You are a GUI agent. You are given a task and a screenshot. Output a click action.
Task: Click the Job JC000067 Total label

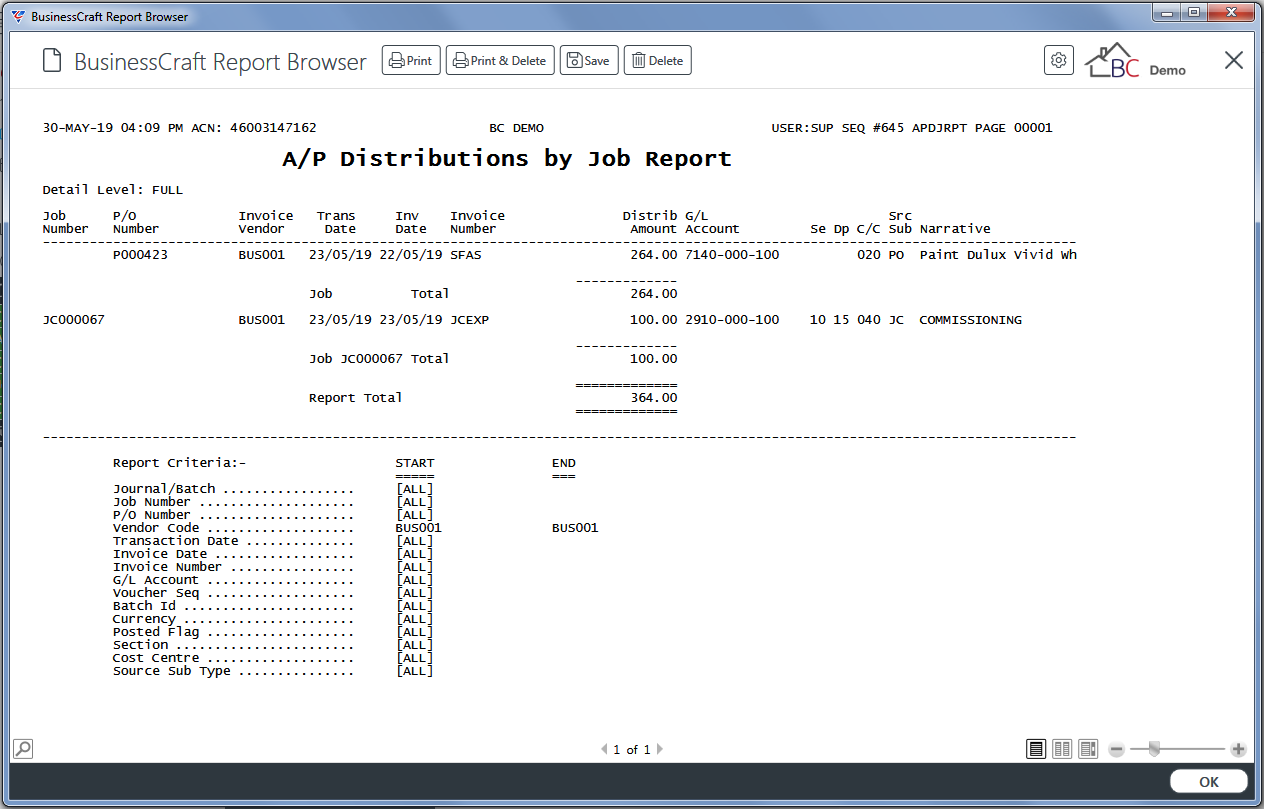tap(379, 359)
